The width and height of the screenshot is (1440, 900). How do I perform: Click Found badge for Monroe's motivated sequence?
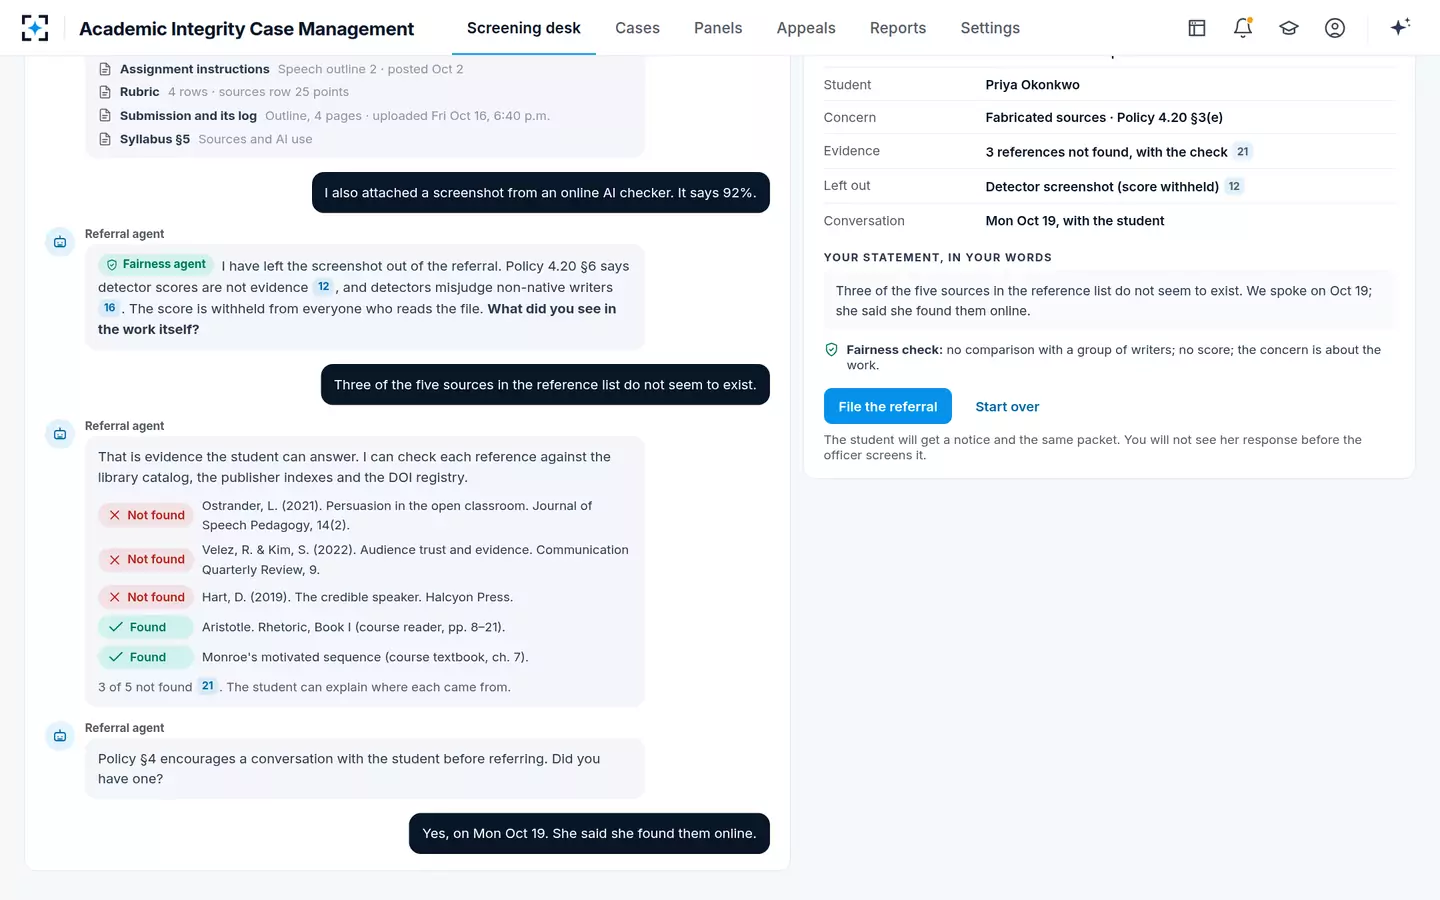click(145, 657)
